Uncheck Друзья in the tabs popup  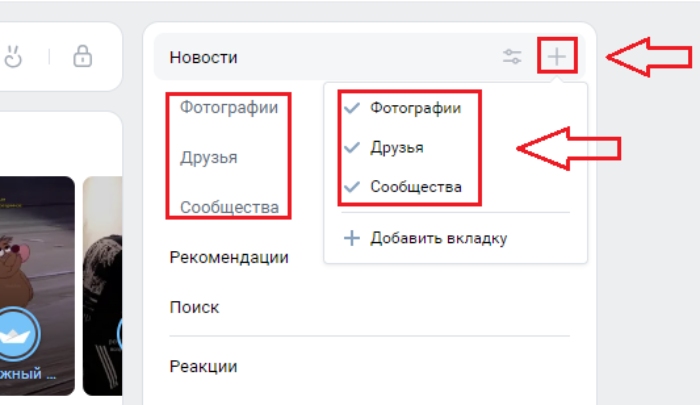coord(351,147)
